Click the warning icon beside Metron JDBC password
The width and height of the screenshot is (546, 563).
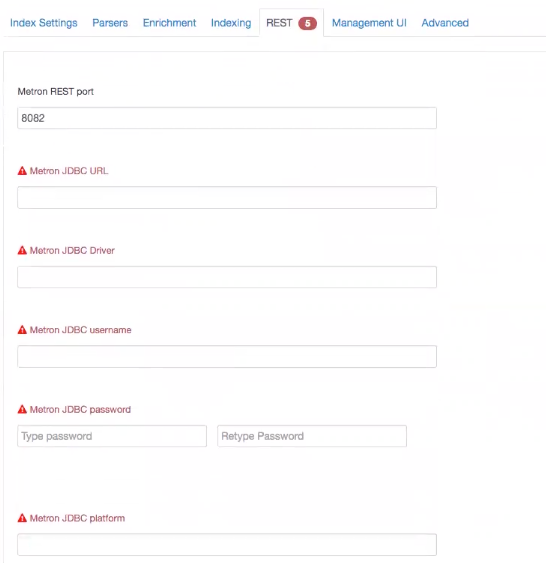22,409
